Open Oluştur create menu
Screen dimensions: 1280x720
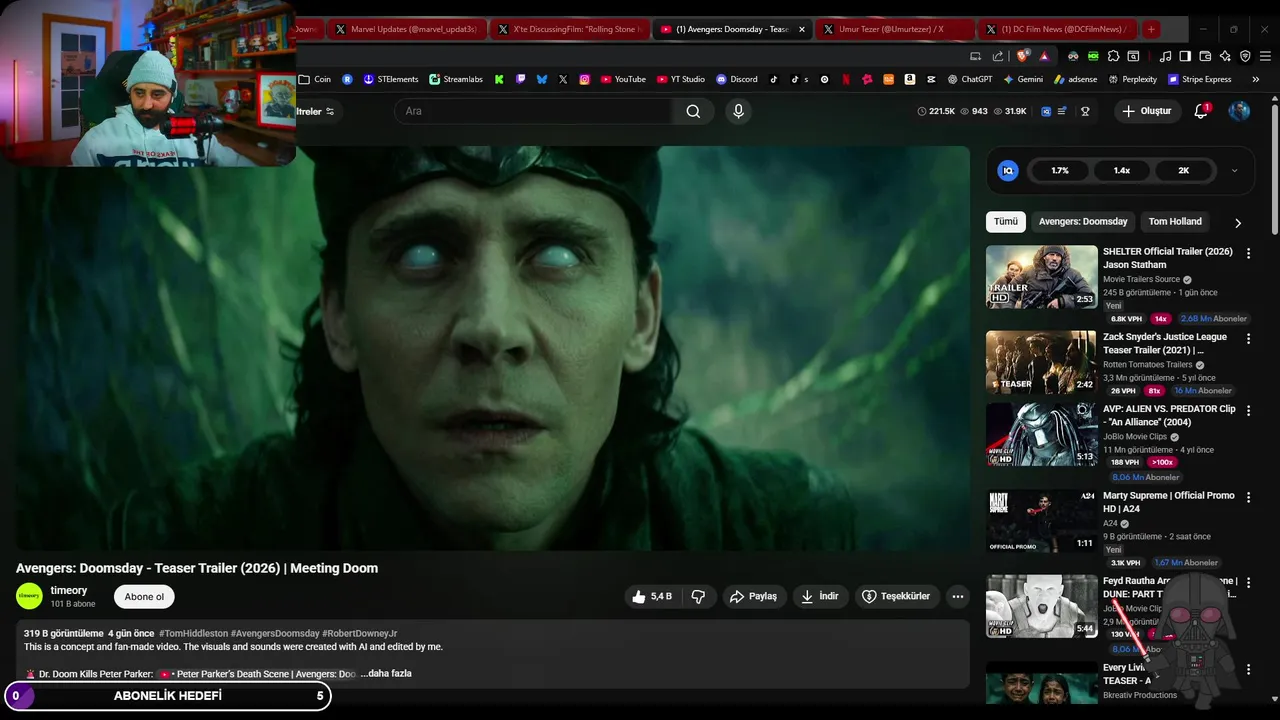click(1147, 111)
